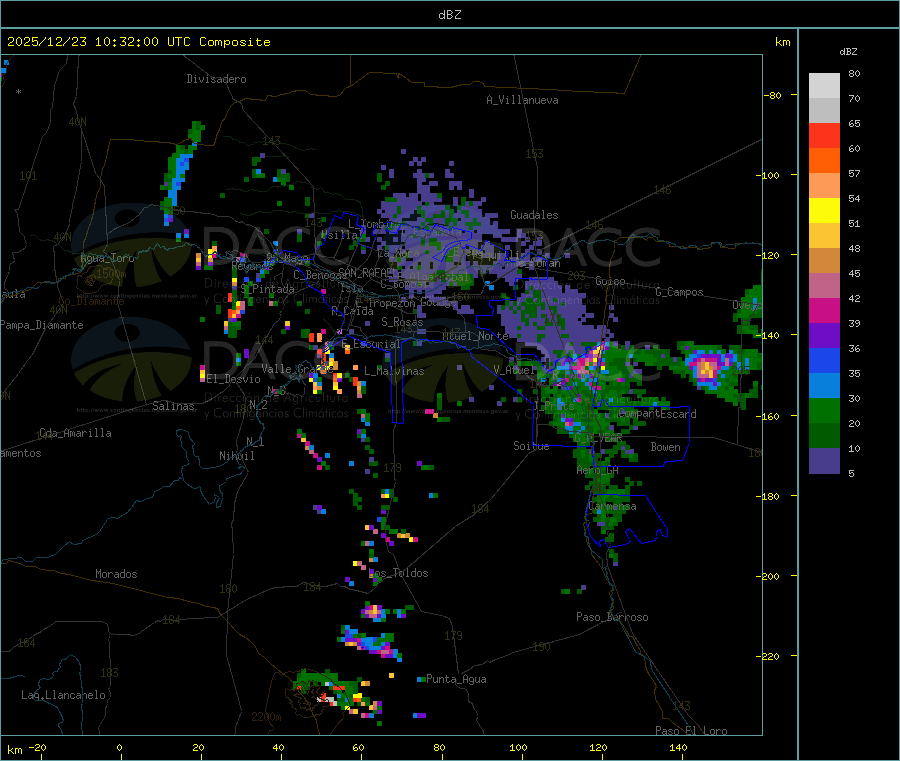Screen dimensions: 900x761
Task: Click the 35 dBZ blue legend swatch
Action: pyautogui.click(x=824, y=386)
